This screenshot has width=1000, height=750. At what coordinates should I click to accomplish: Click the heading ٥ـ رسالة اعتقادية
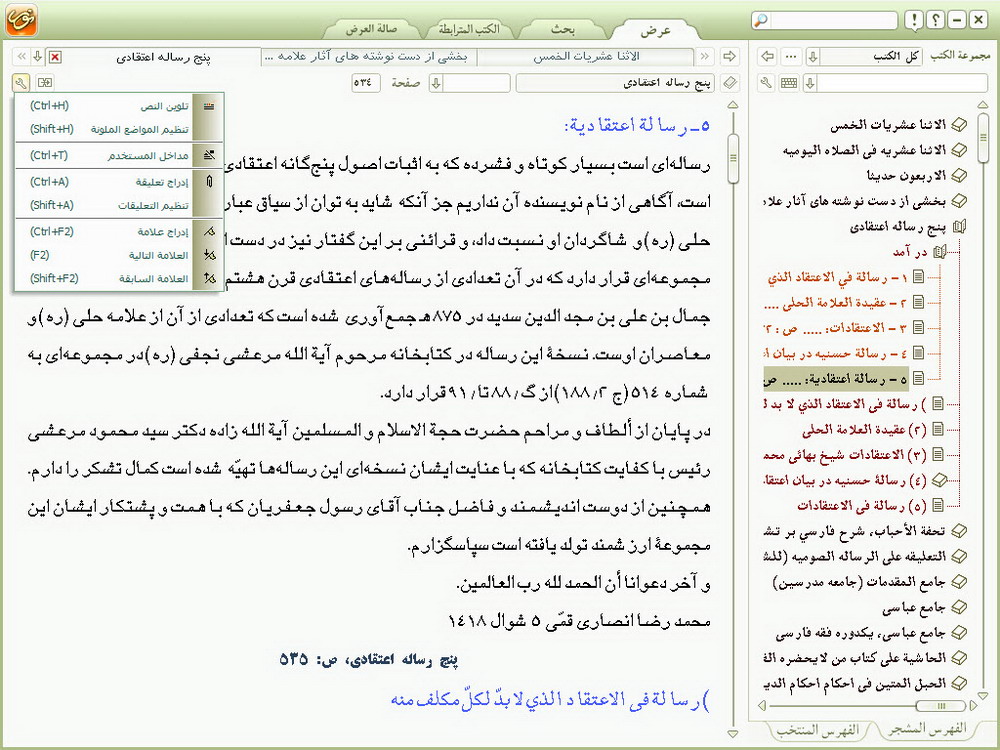coord(636,126)
